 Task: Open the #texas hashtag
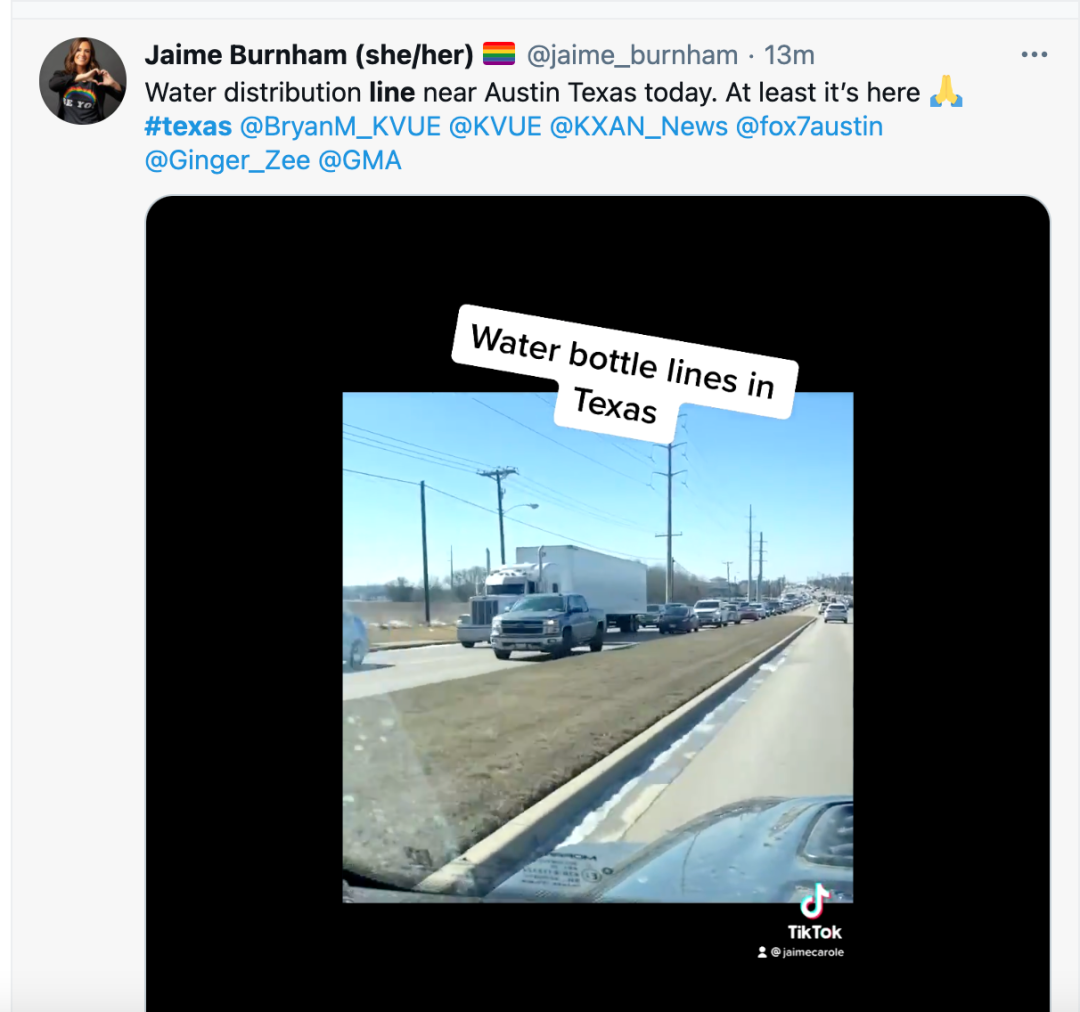click(188, 127)
